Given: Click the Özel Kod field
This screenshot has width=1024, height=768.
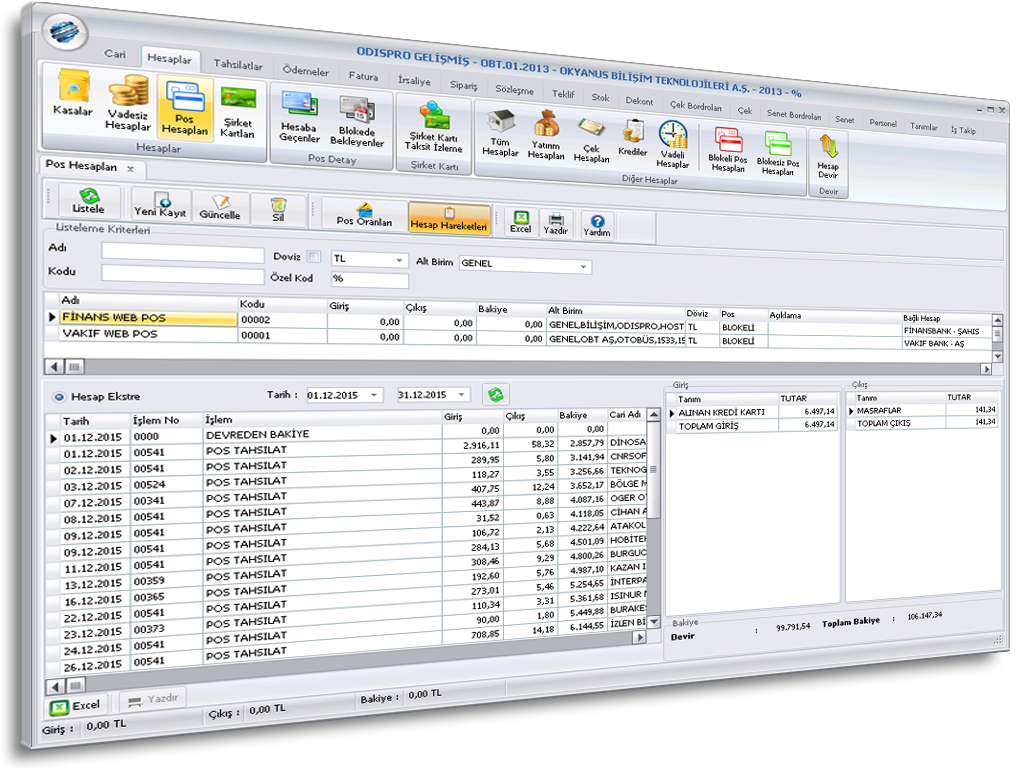Looking at the screenshot, I should [370, 280].
